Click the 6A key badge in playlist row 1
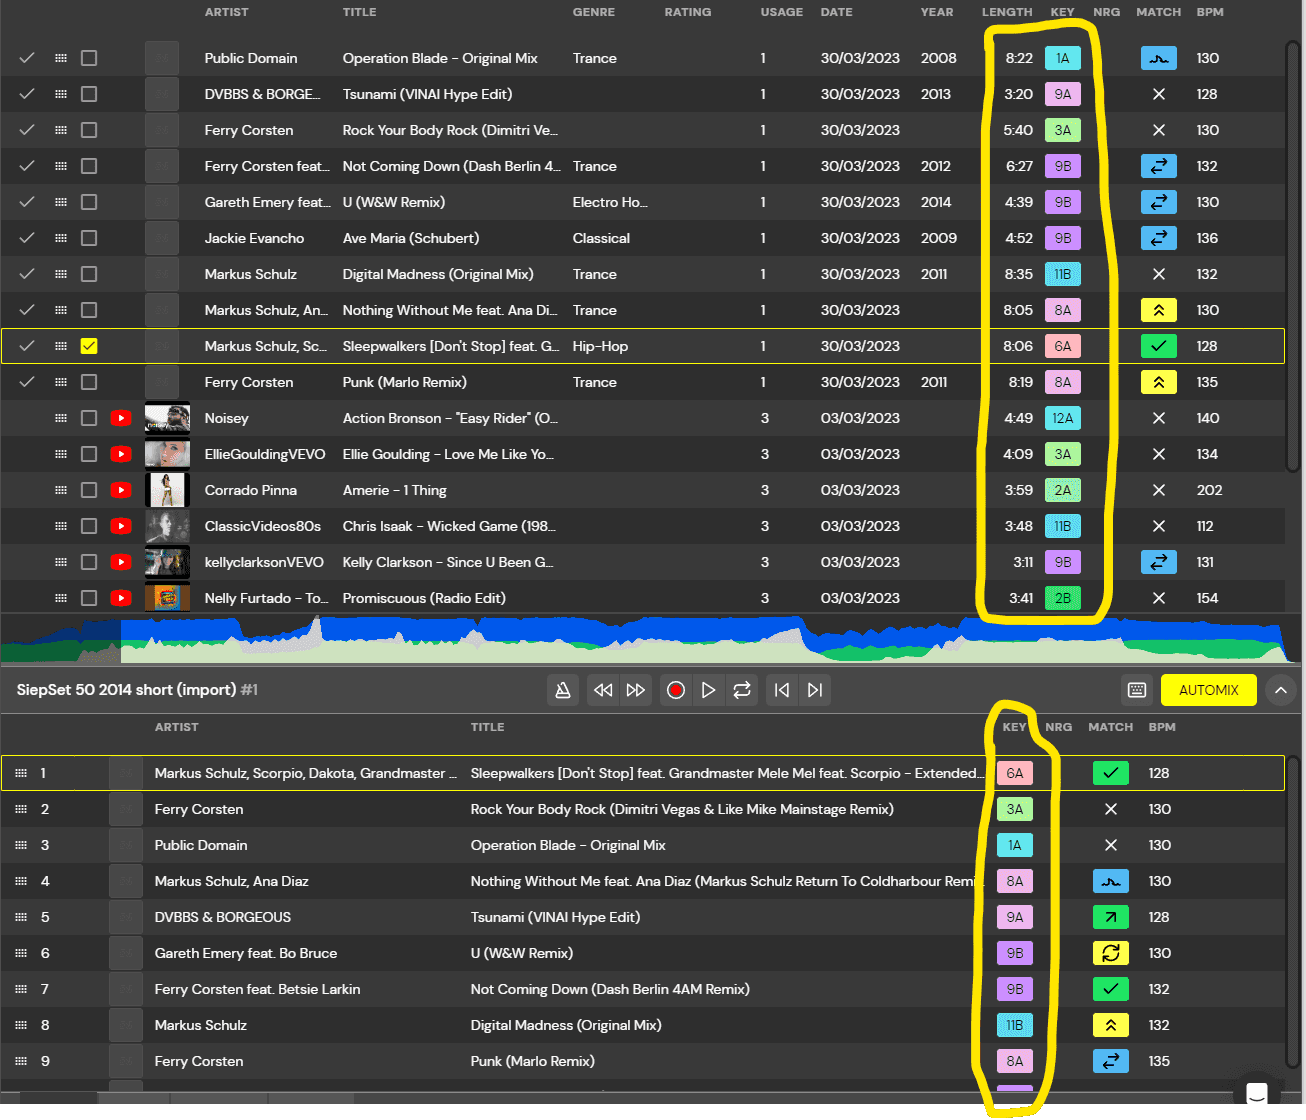The image size is (1306, 1120). [x=1015, y=773]
